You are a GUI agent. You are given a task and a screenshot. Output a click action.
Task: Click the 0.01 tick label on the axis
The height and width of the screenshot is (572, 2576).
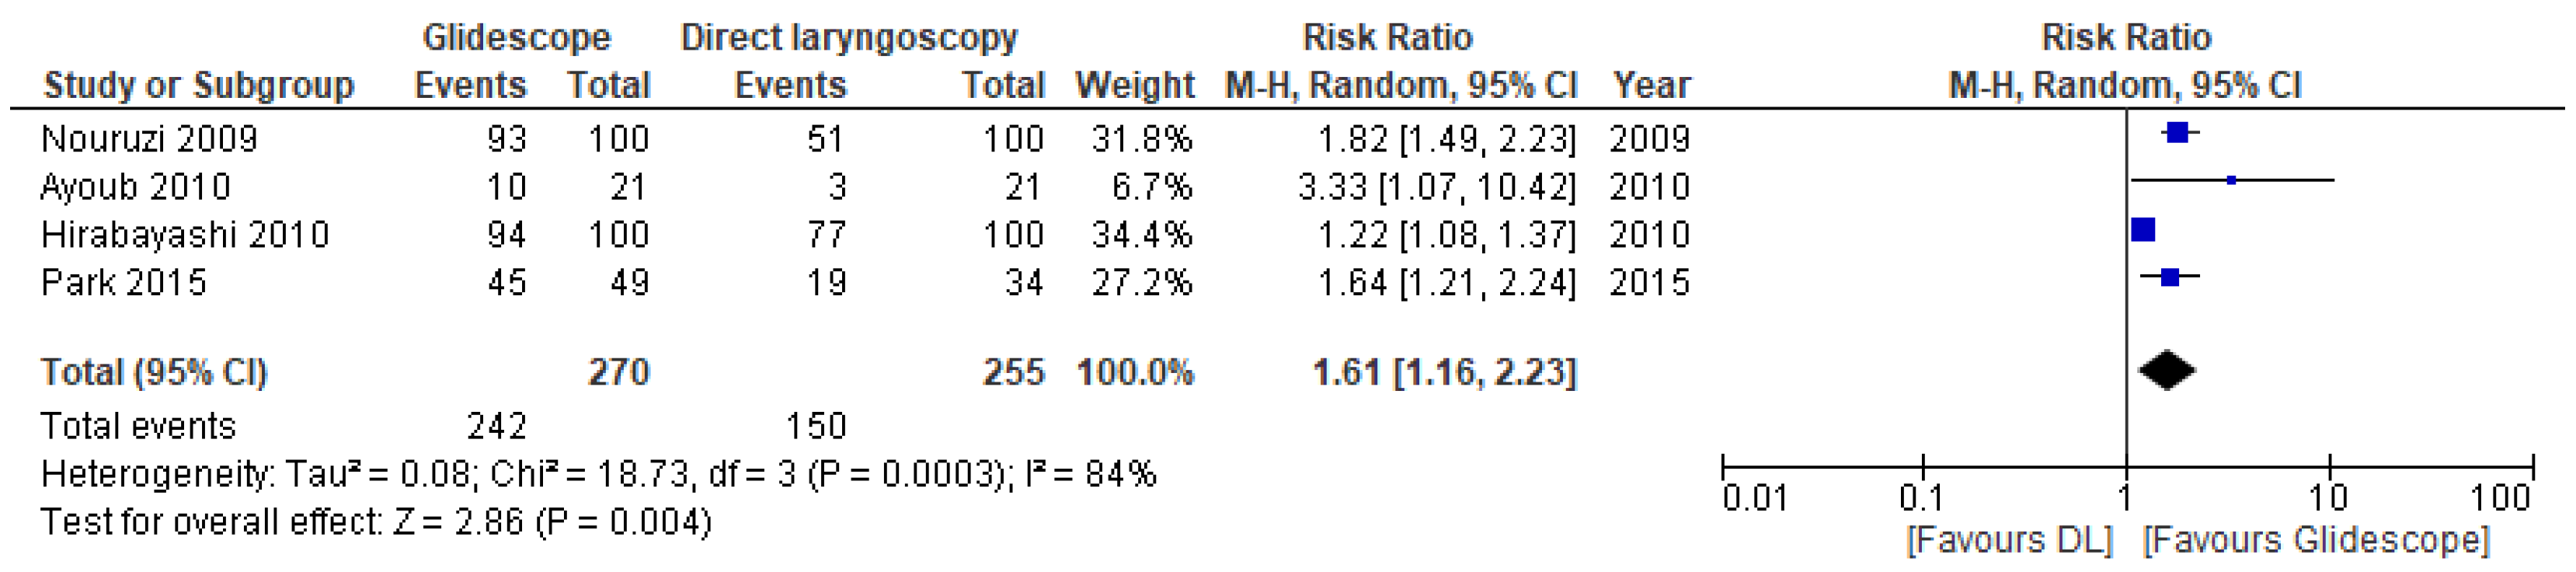coord(1755,497)
